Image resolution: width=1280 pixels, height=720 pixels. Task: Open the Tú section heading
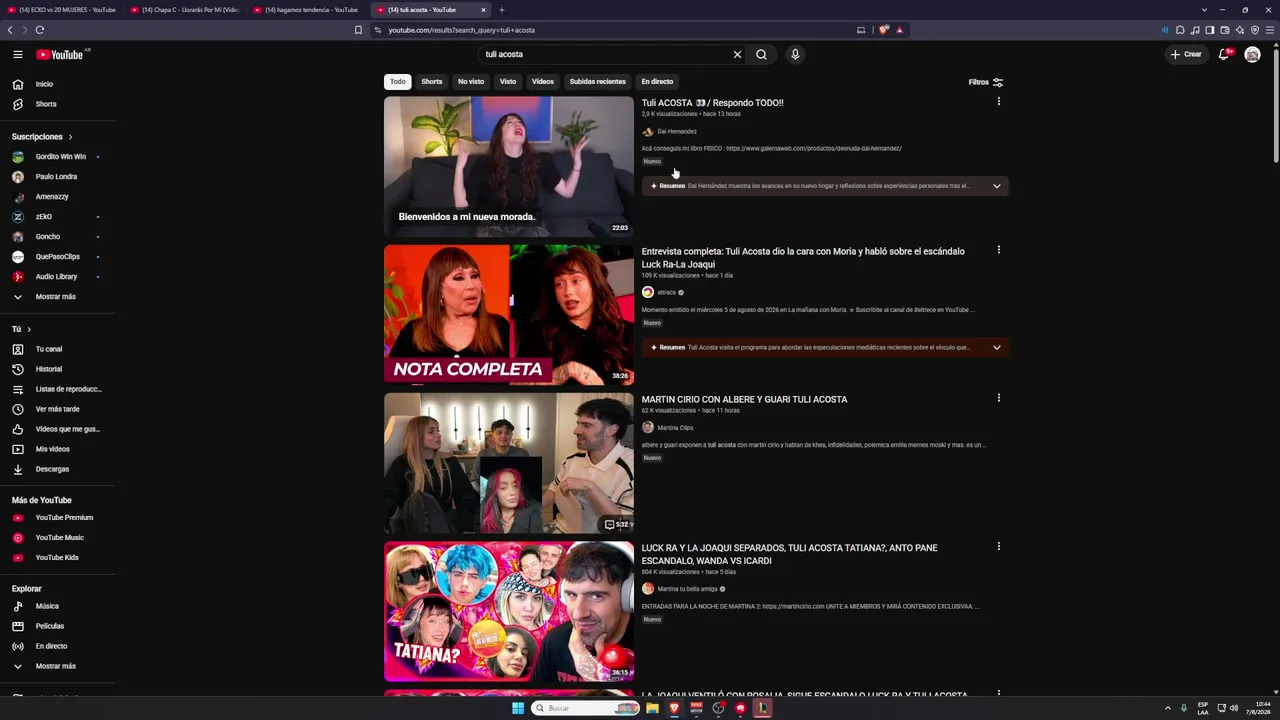pos(21,329)
